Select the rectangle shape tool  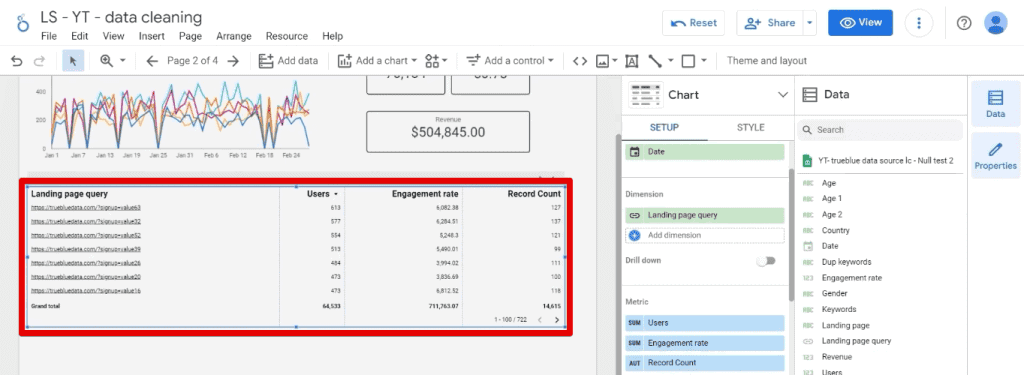[x=688, y=61]
